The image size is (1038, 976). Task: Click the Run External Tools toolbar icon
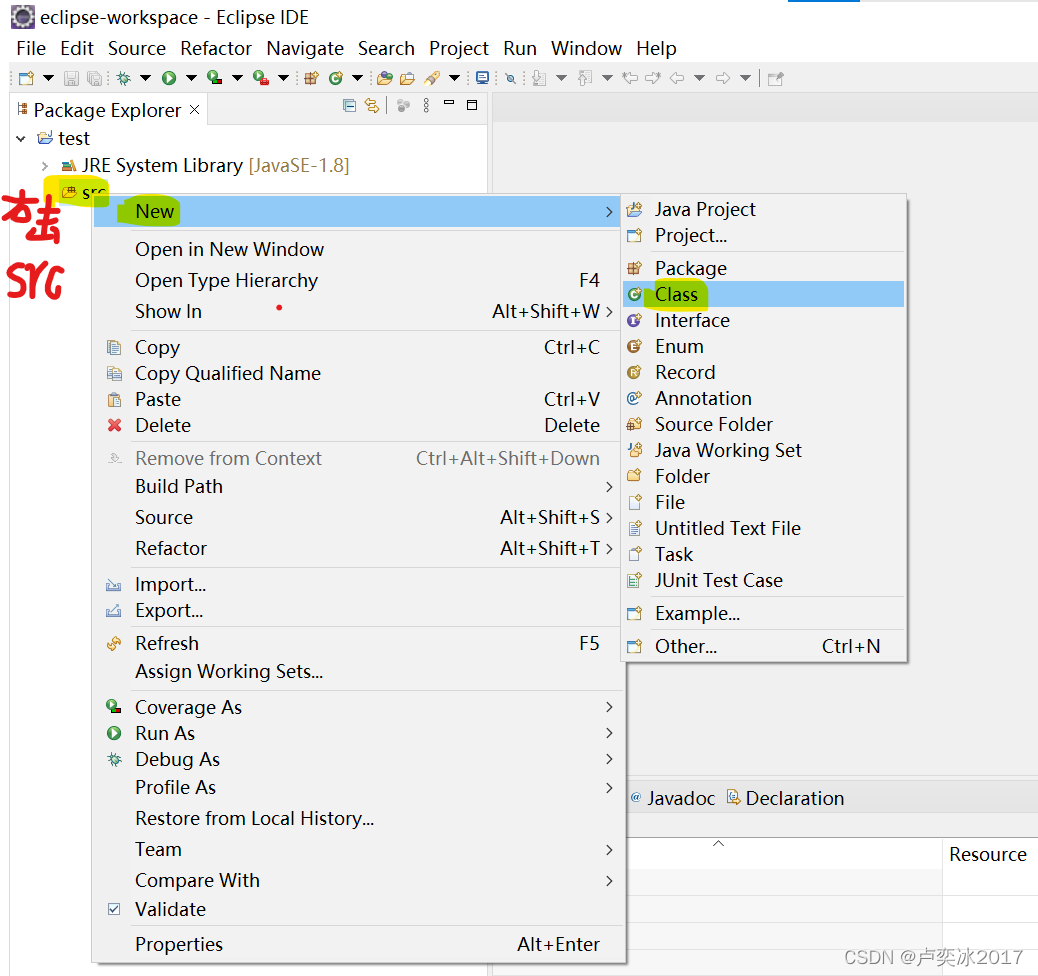[261, 78]
